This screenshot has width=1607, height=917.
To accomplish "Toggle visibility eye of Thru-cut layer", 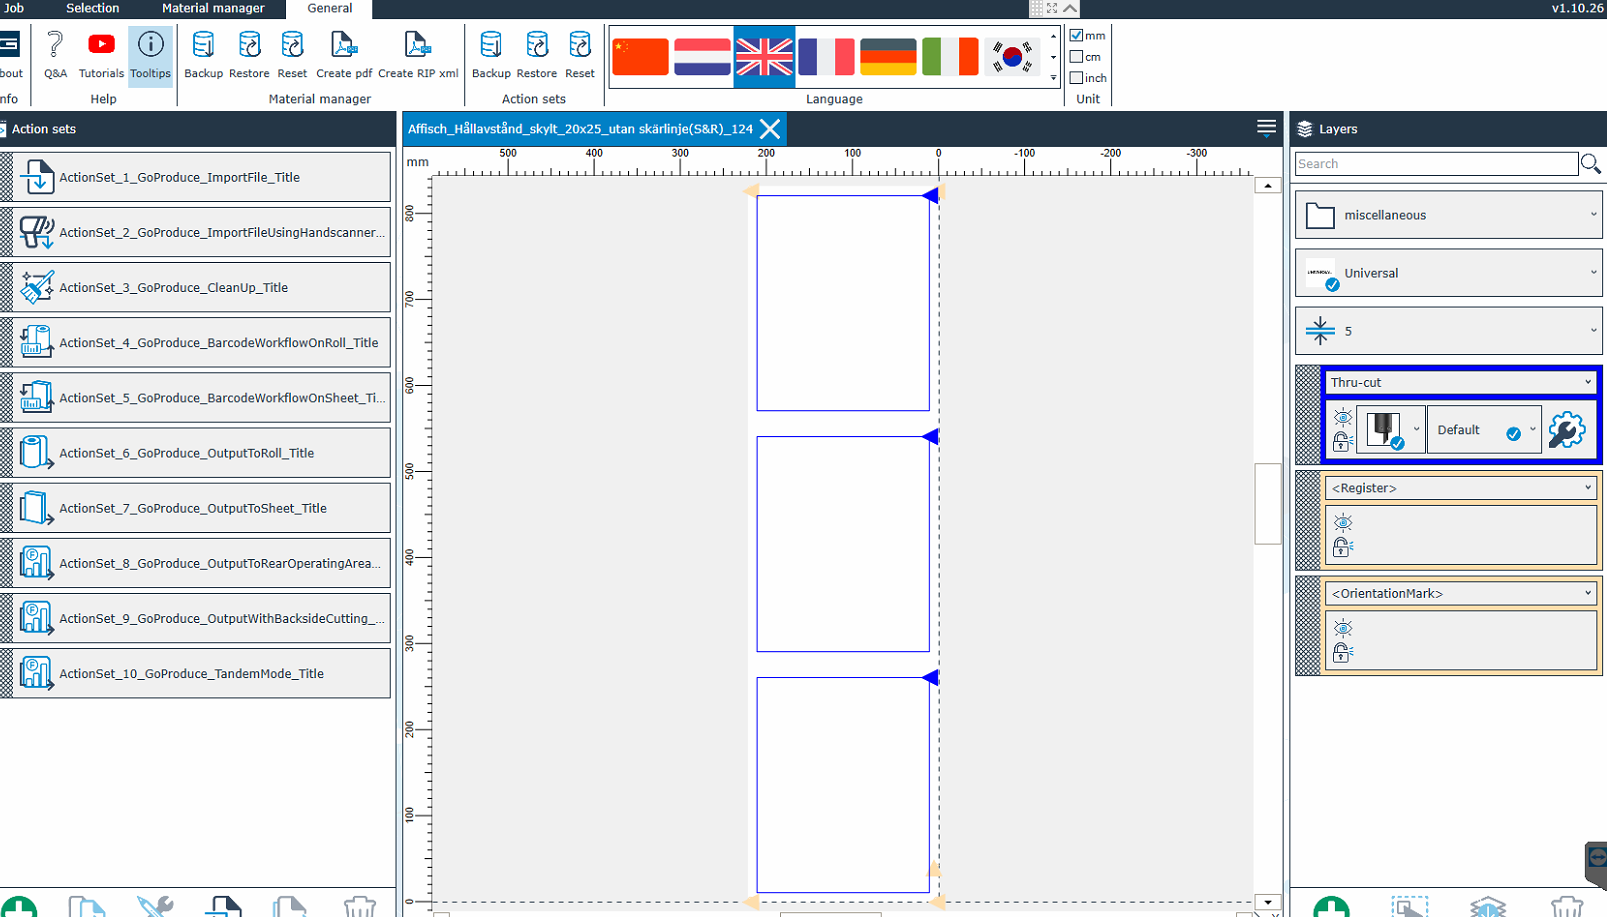I will click(x=1343, y=417).
